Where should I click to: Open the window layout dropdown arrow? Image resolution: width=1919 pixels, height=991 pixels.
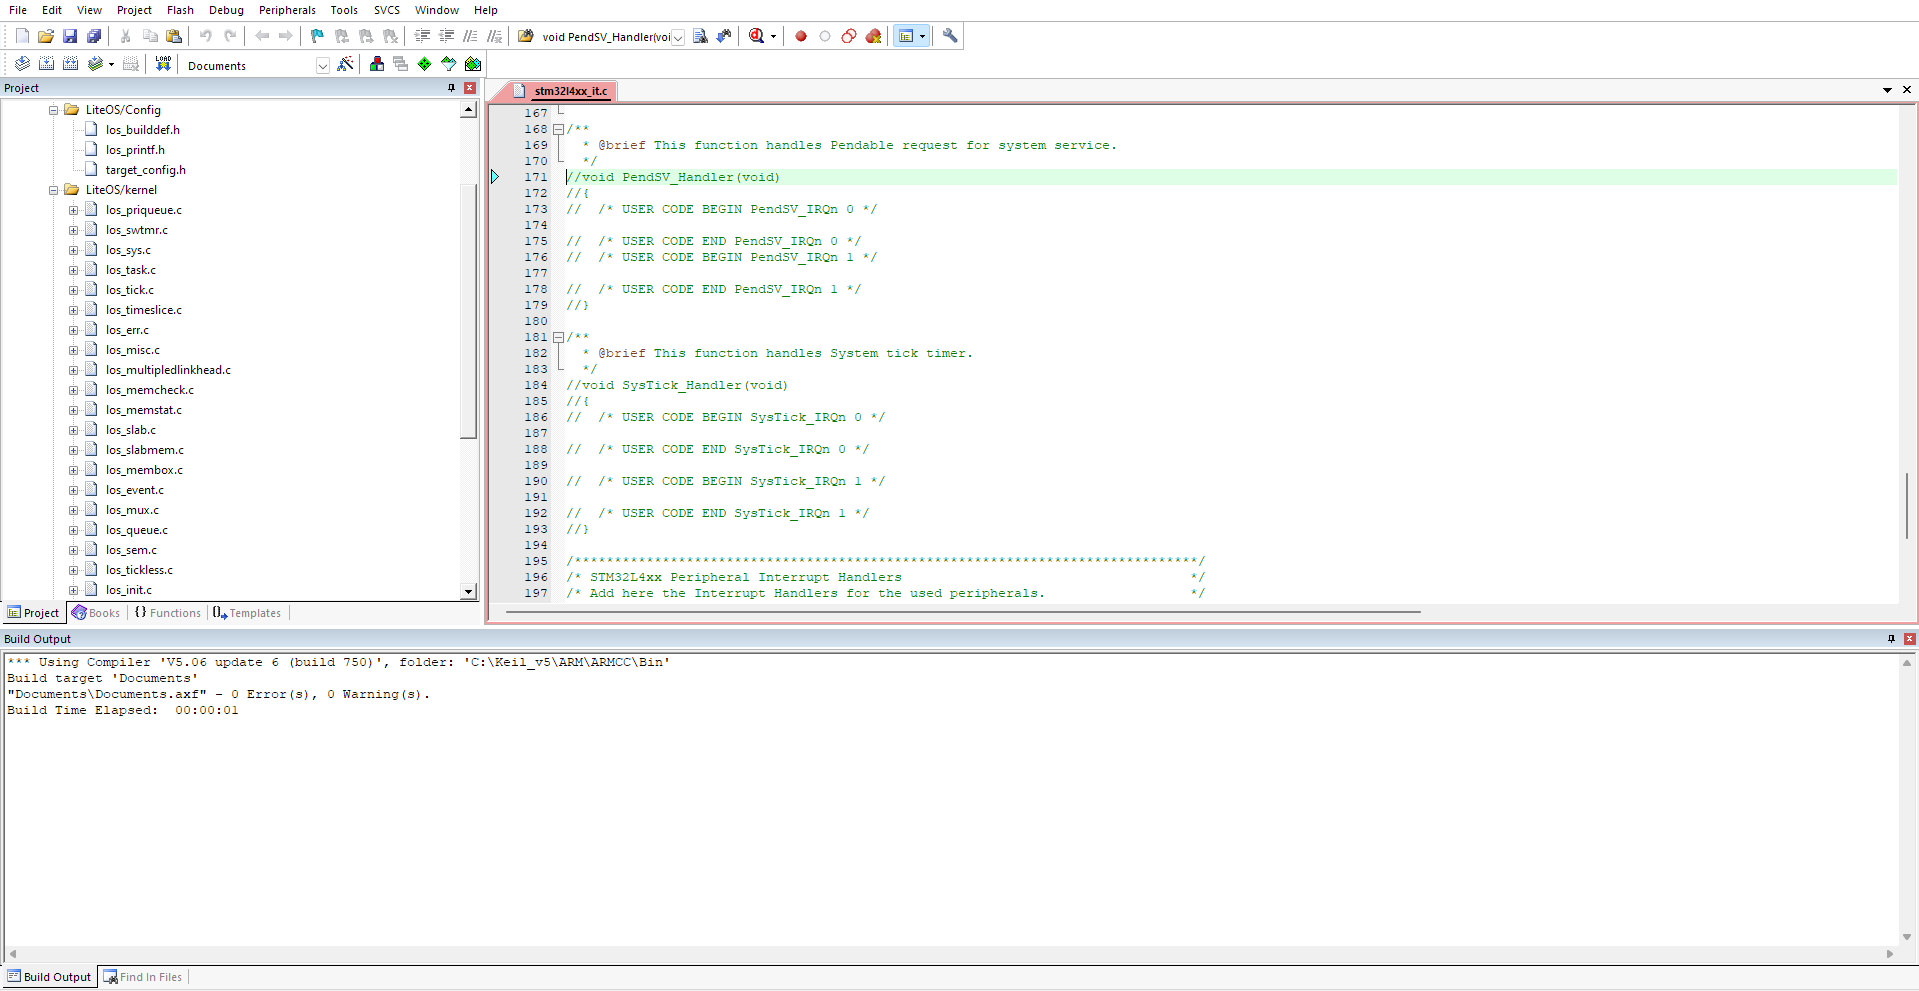(x=922, y=37)
